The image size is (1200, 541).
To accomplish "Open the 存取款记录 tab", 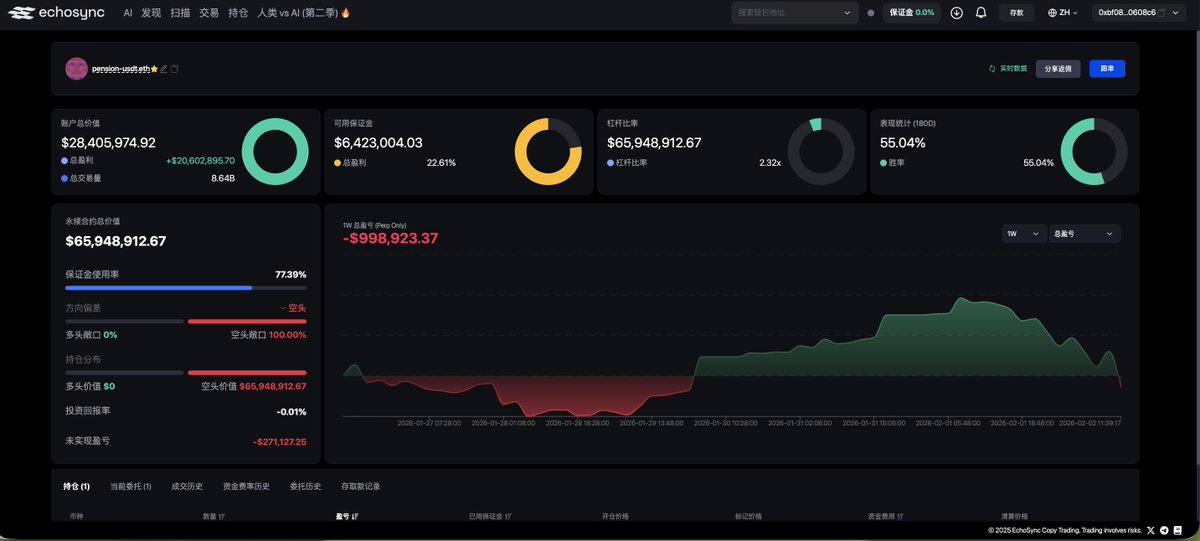I will (x=360, y=486).
